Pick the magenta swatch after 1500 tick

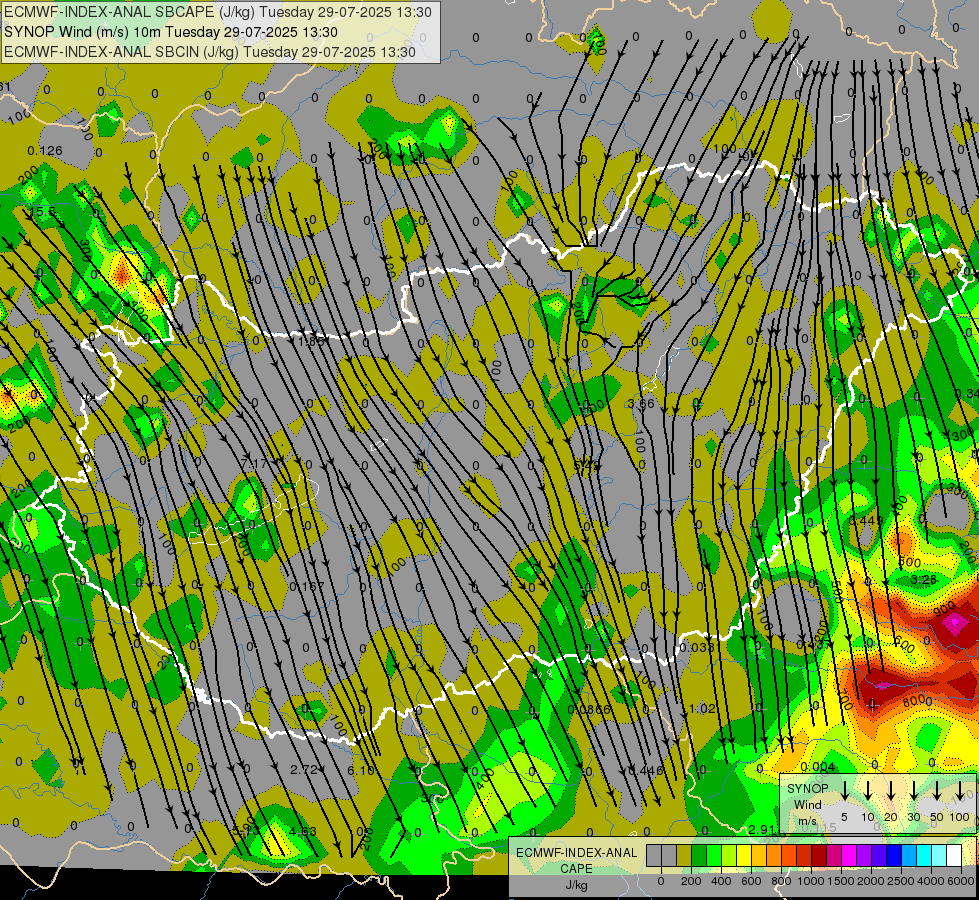[x=850, y=855]
